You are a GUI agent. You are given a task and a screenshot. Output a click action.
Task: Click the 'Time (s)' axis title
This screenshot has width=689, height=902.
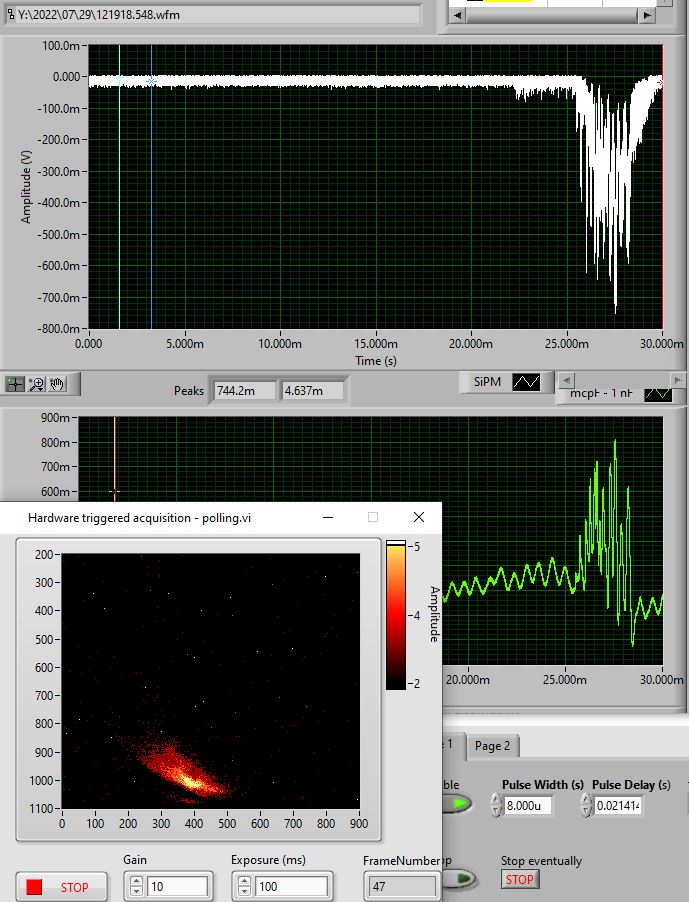376,361
